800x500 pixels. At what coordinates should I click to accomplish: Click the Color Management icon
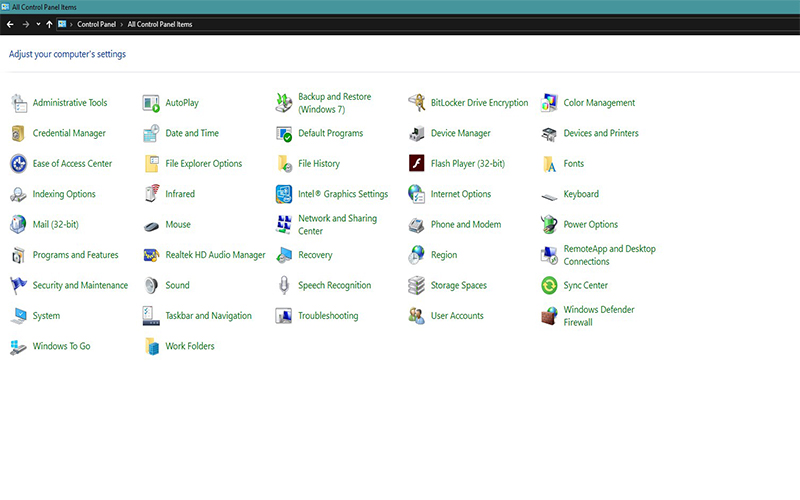click(x=549, y=103)
